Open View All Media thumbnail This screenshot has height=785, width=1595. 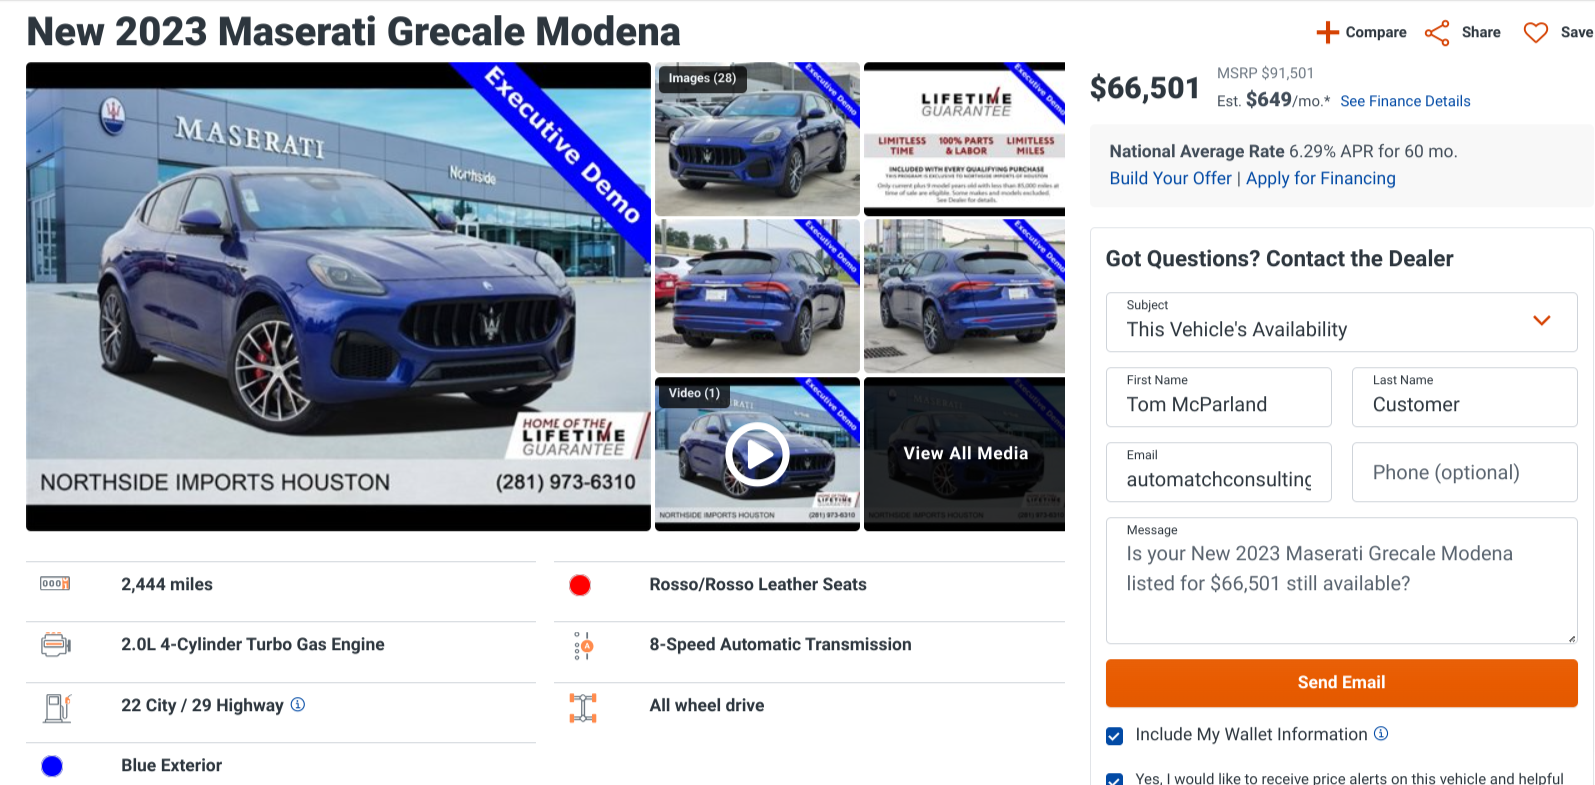pos(965,453)
